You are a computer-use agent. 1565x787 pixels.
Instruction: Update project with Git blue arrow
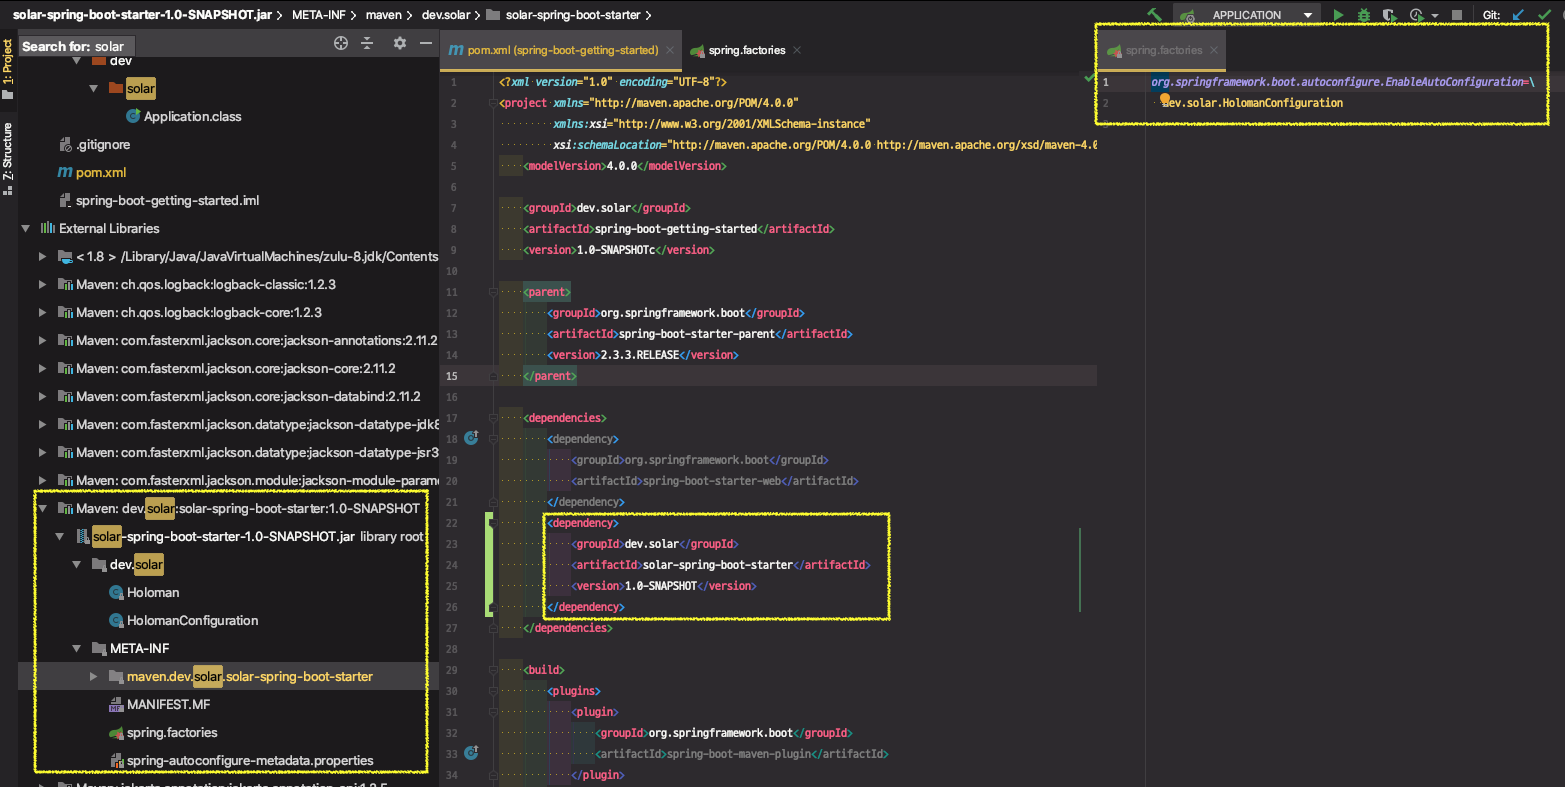[x=1519, y=15]
